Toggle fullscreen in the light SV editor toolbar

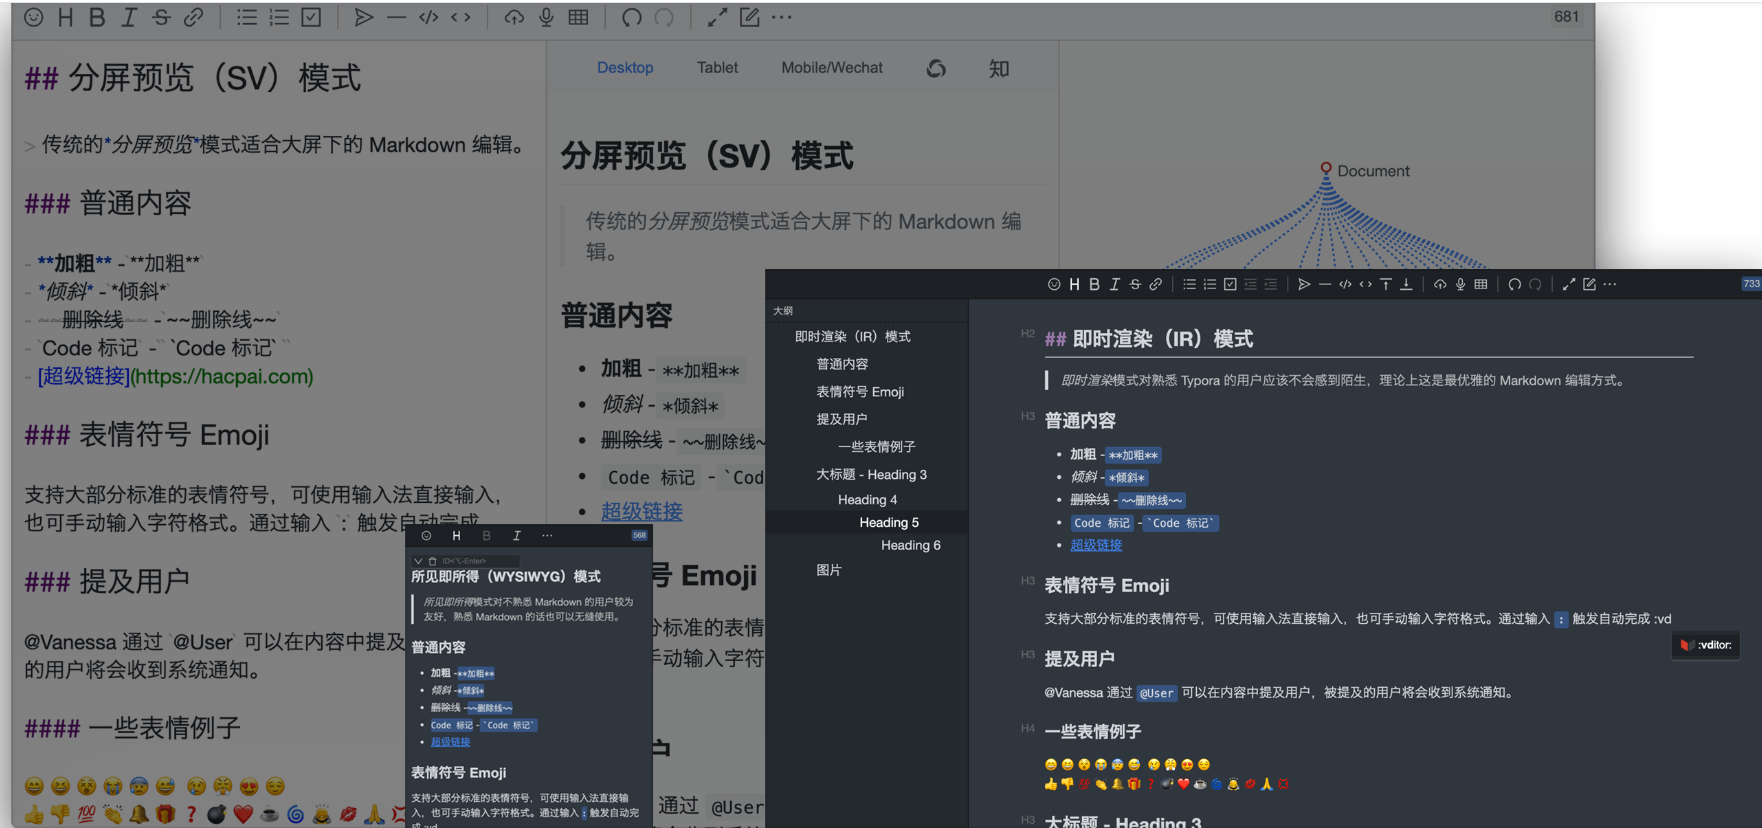(x=717, y=17)
